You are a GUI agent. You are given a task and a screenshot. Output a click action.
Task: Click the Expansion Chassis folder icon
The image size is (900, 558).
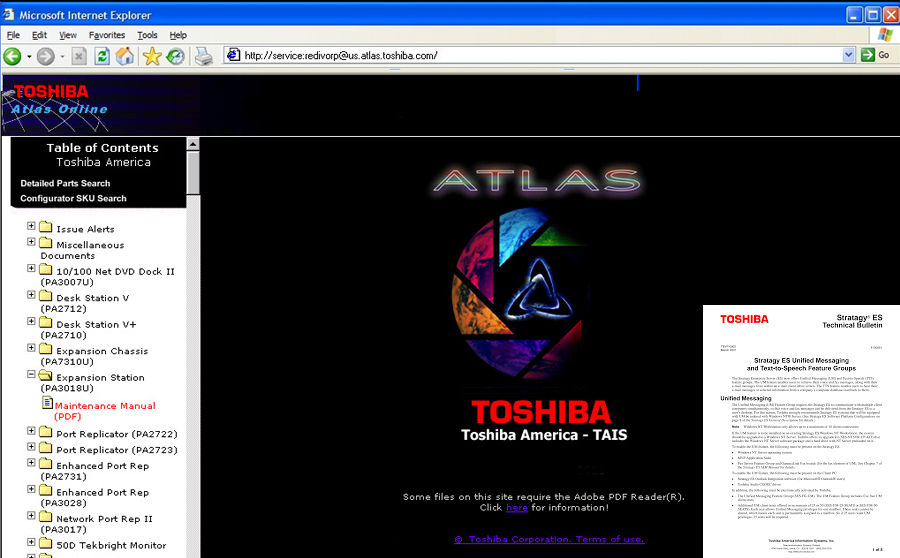[x=46, y=348]
